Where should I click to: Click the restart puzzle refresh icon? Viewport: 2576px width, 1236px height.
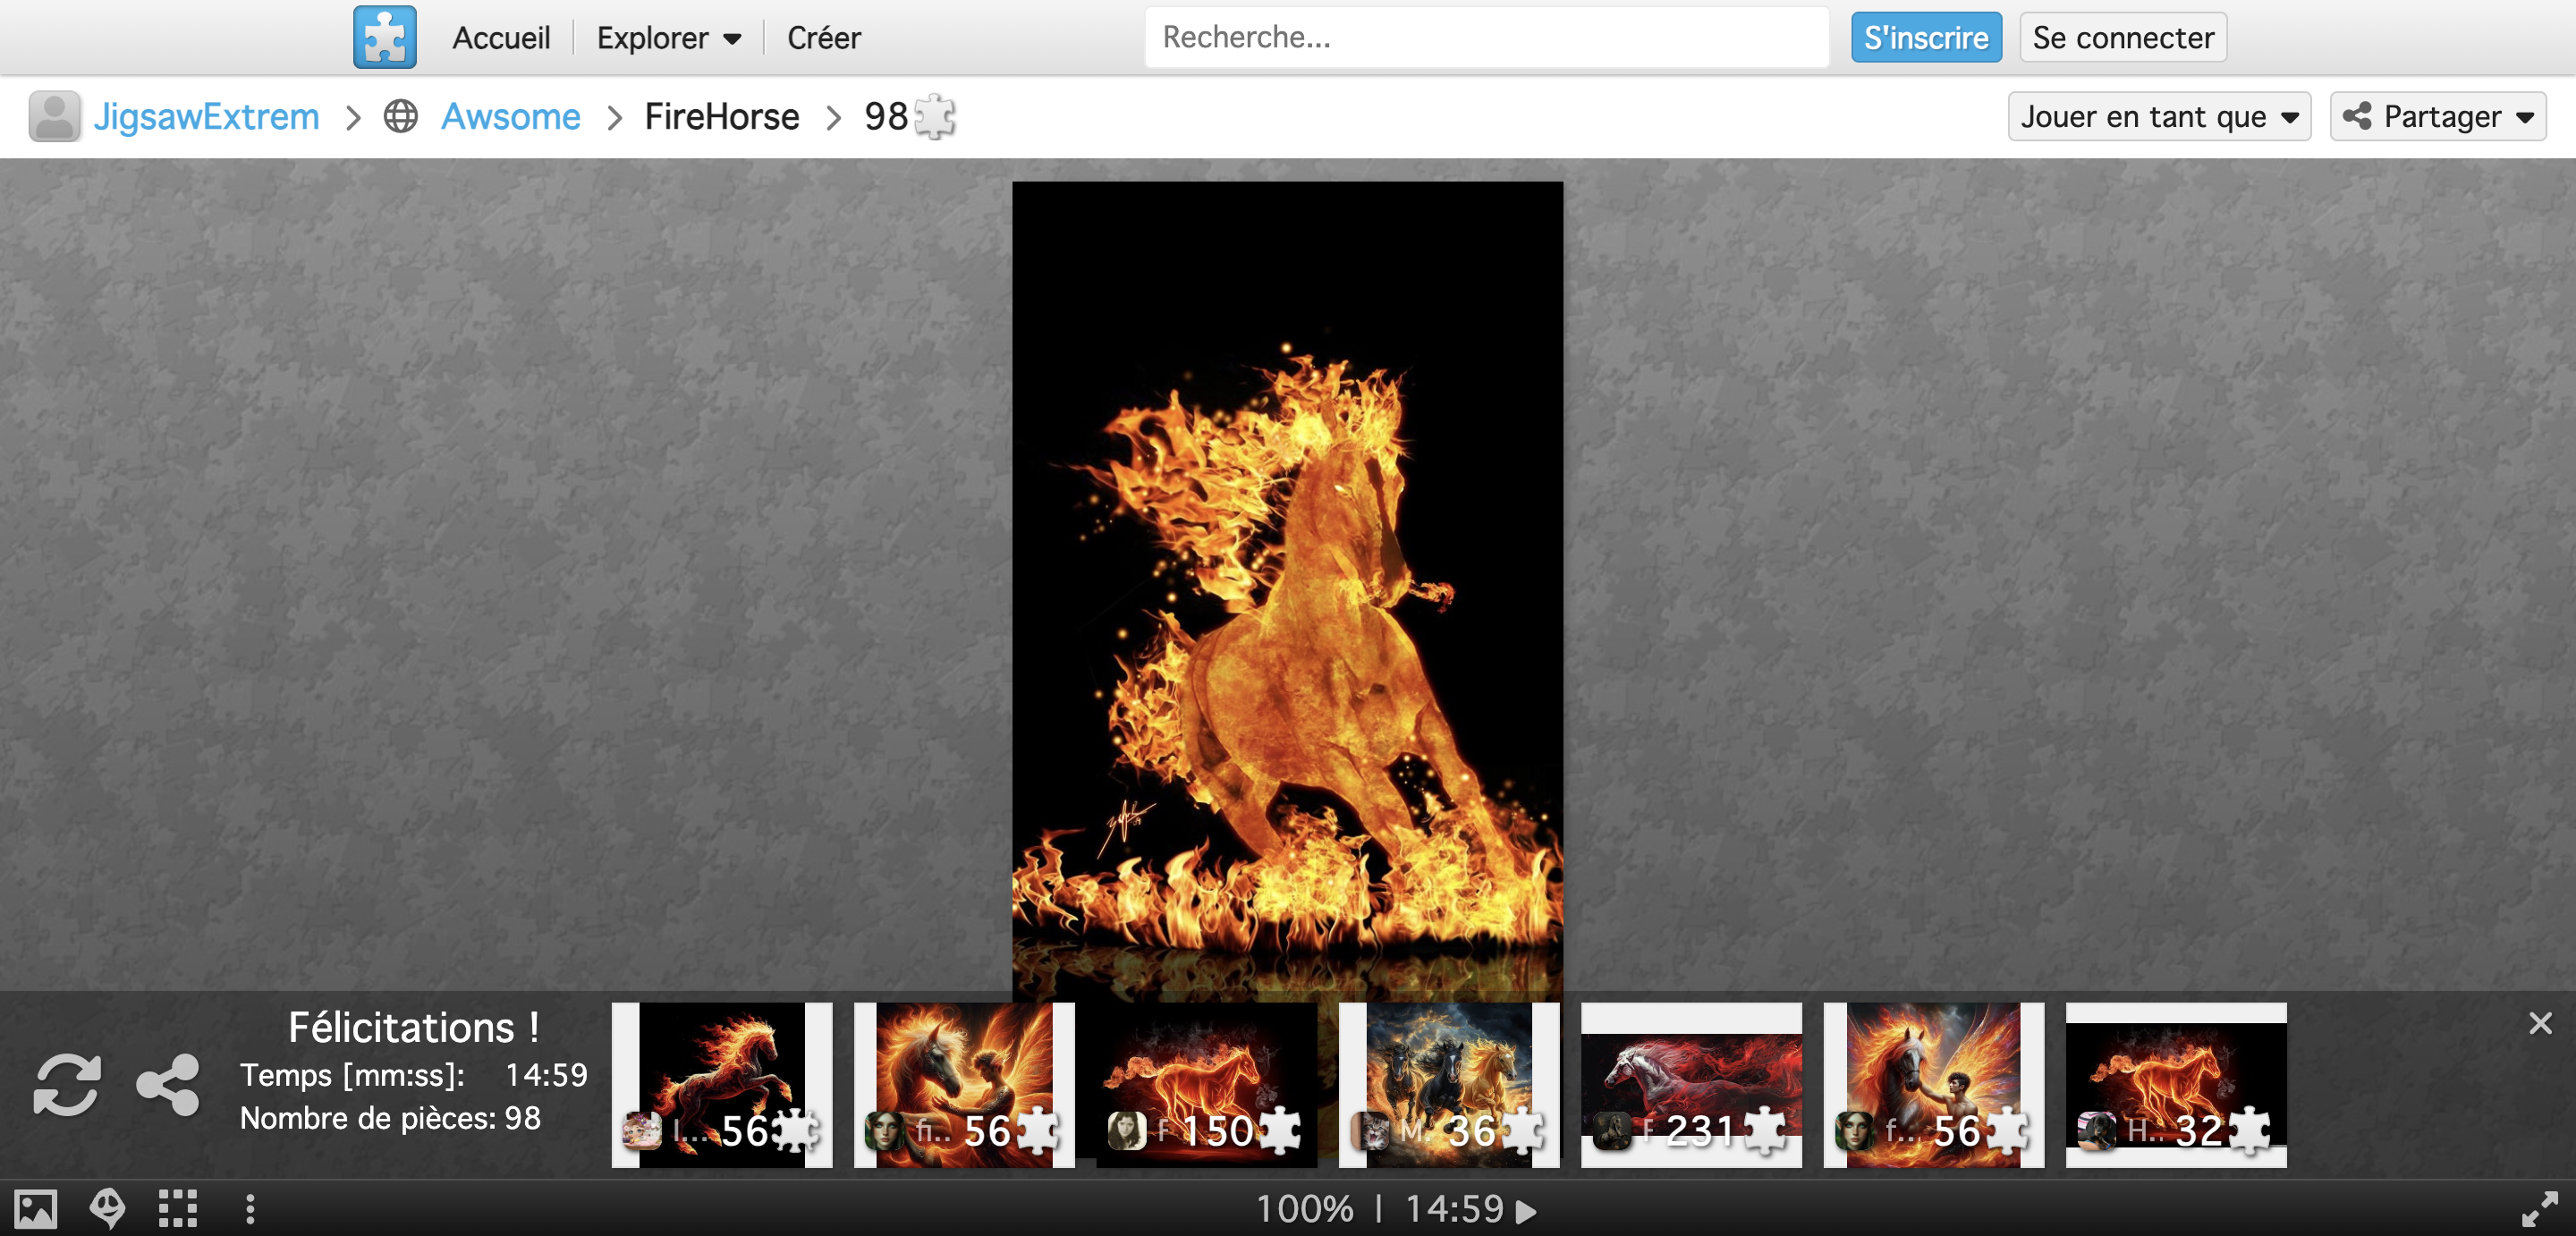coord(67,1084)
